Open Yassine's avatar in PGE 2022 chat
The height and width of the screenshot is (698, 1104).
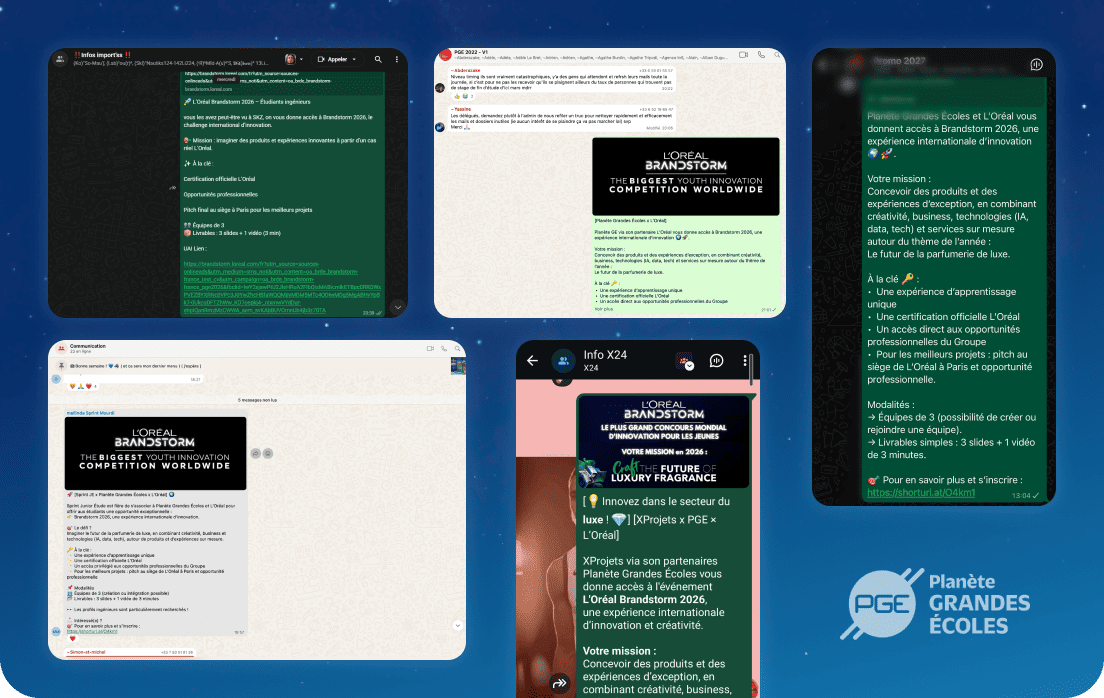click(x=440, y=127)
